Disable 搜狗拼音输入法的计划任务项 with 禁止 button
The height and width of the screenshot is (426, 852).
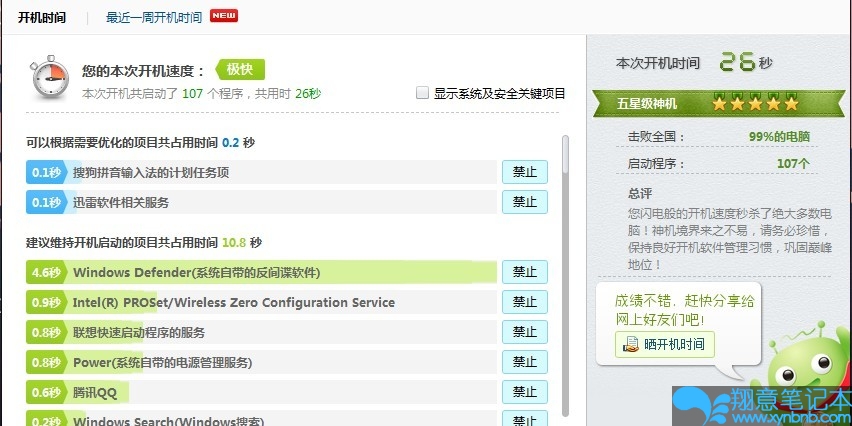pyautogui.click(x=524, y=172)
